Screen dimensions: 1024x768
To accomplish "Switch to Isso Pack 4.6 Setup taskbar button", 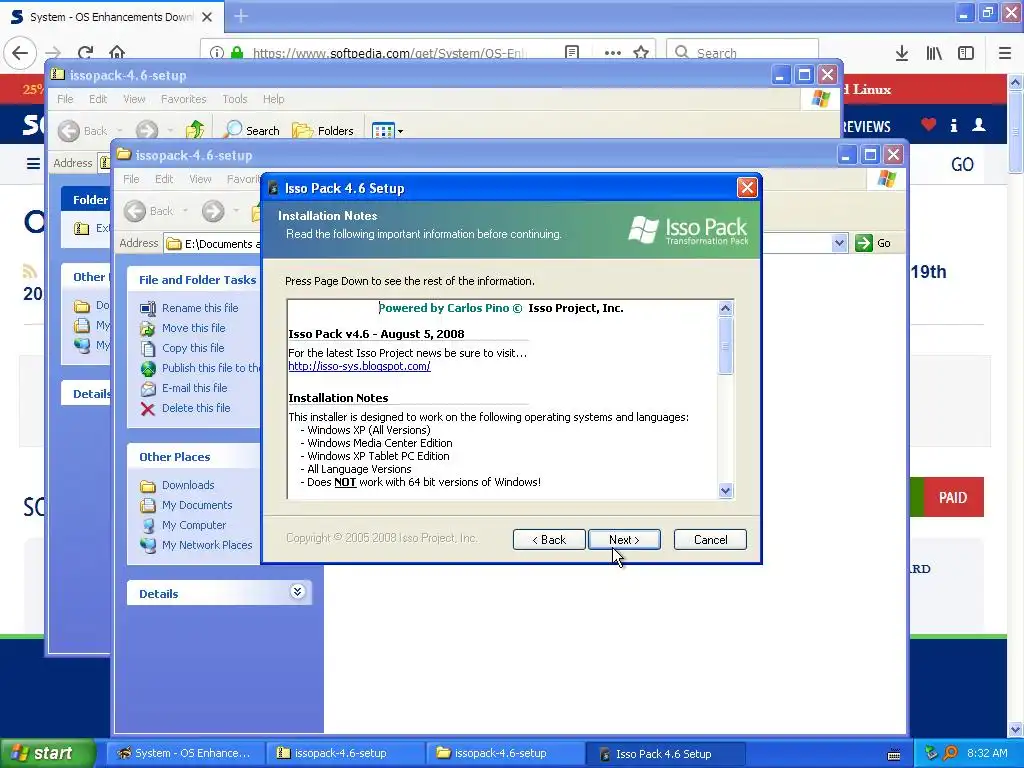I will (x=665, y=754).
